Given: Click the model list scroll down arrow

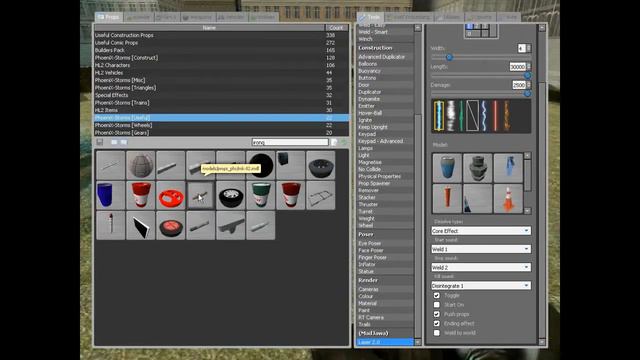Looking at the screenshot, I should coord(527,211).
